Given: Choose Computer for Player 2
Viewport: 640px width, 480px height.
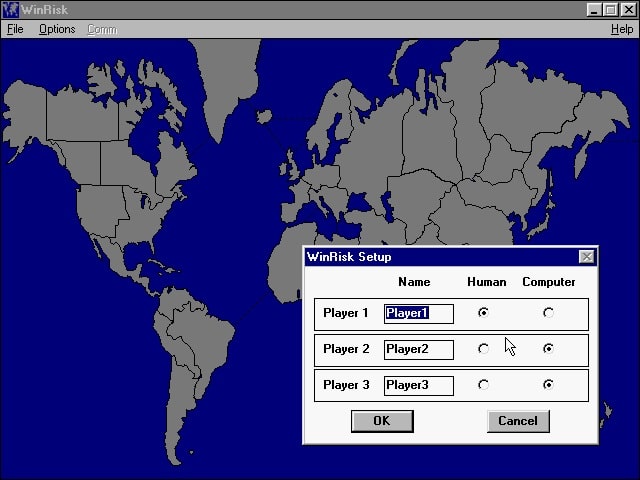Looking at the screenshot, I should click(x=548, y=349).
